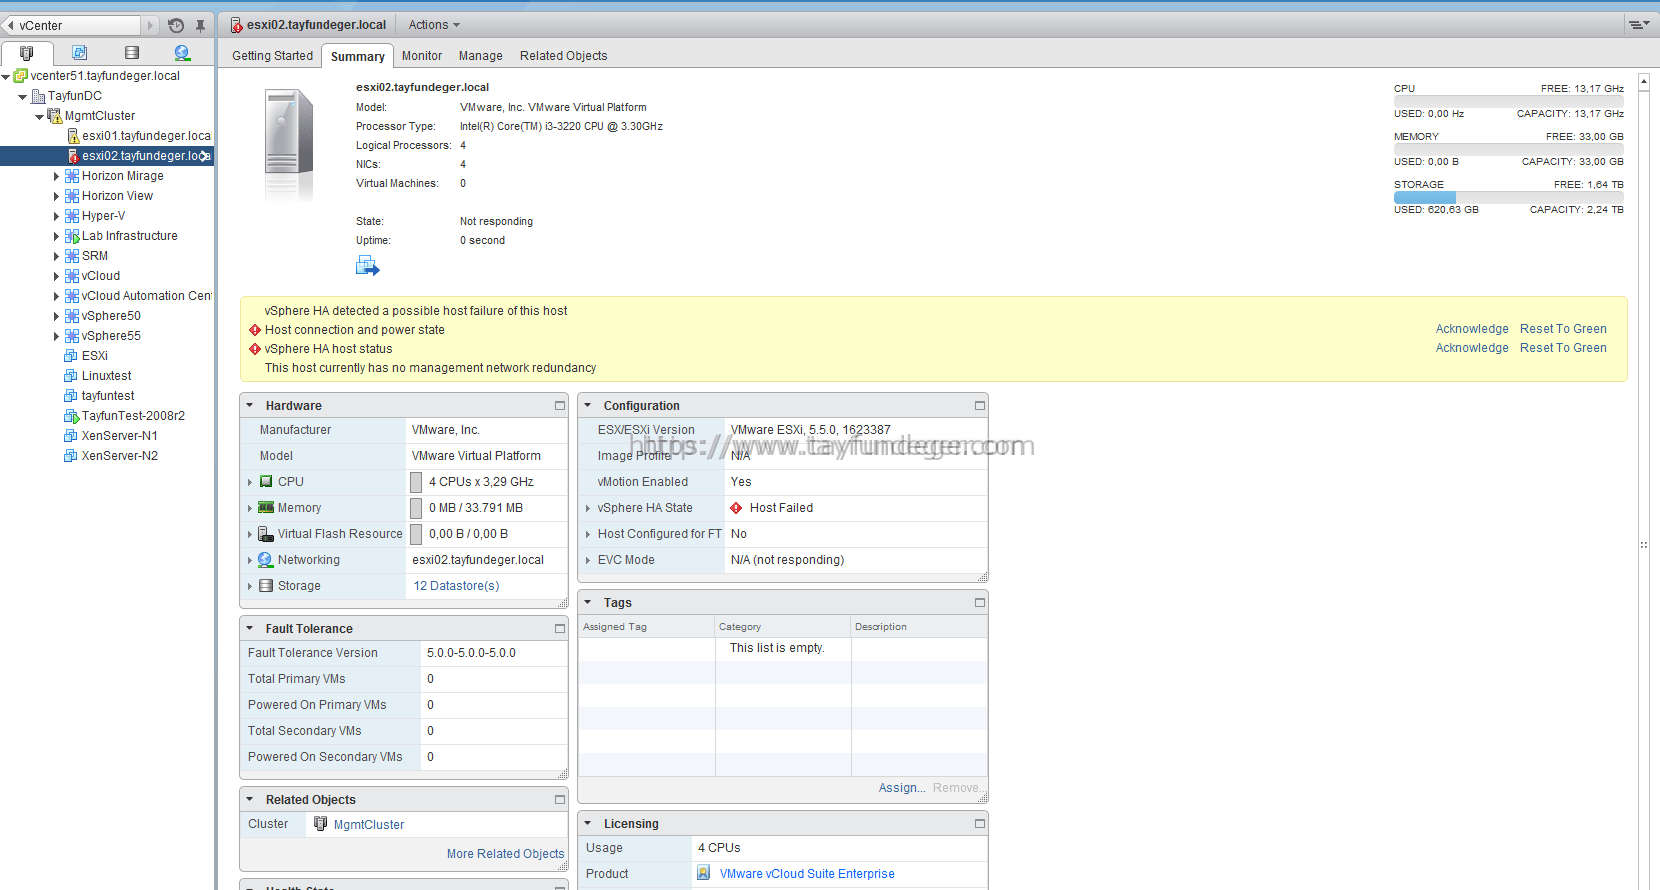Click Assign... in the Tags panel

pos(902,788)
